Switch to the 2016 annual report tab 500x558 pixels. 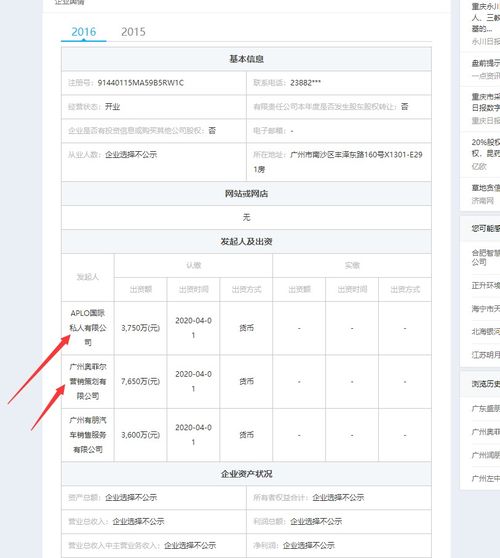point(84,32)
